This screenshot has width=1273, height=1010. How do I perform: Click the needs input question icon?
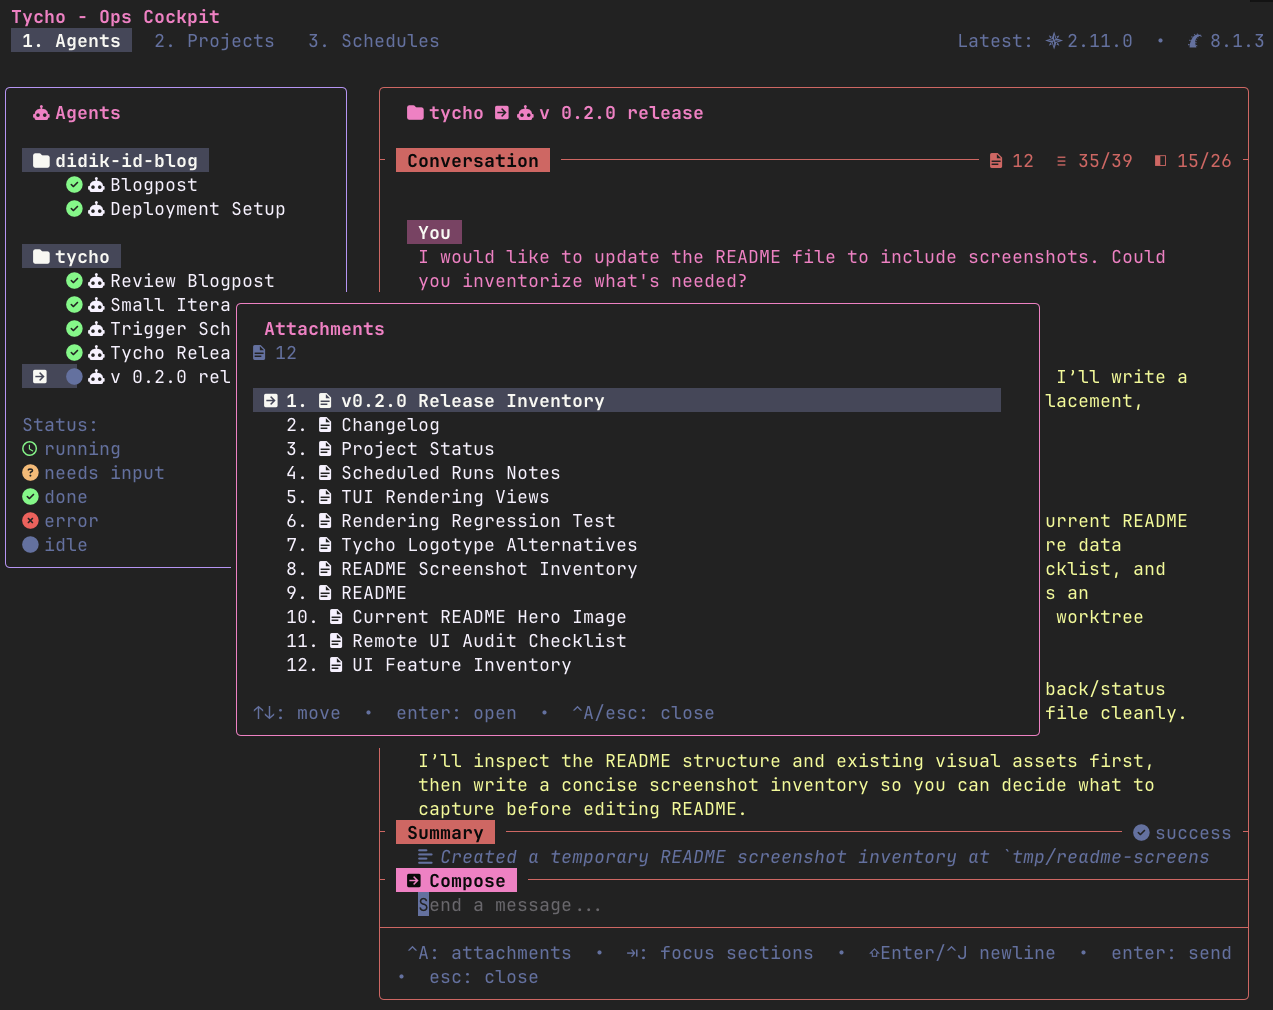tap(30, 473)
